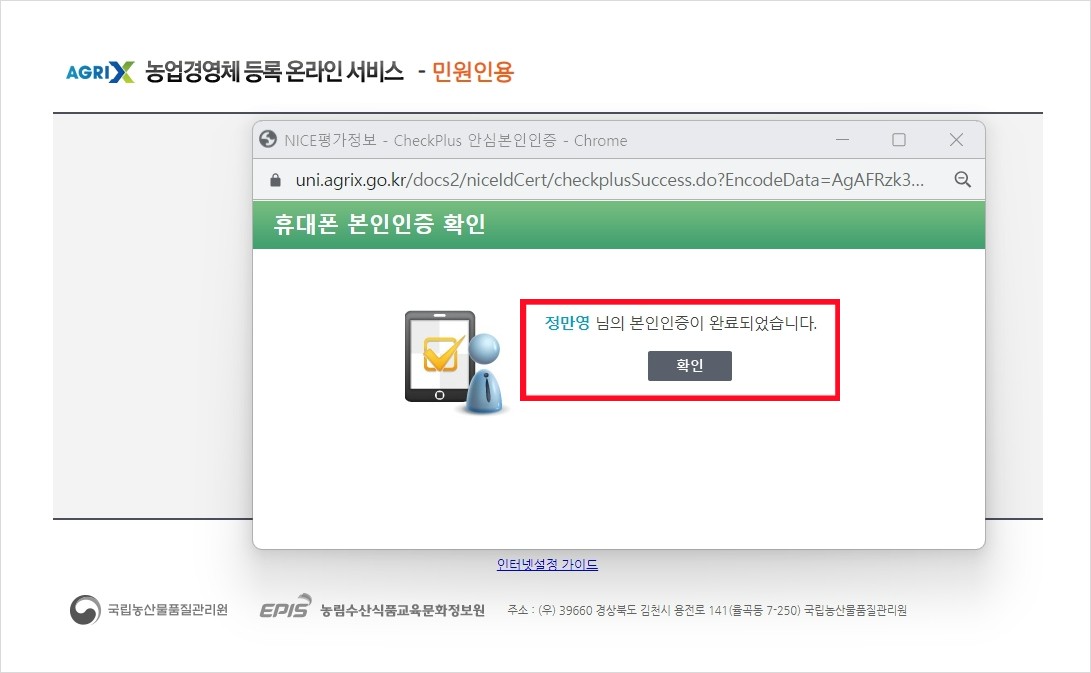Maximize the NICE평가정보 popup window
1091x673 pixels.
[x=899, y=140]
